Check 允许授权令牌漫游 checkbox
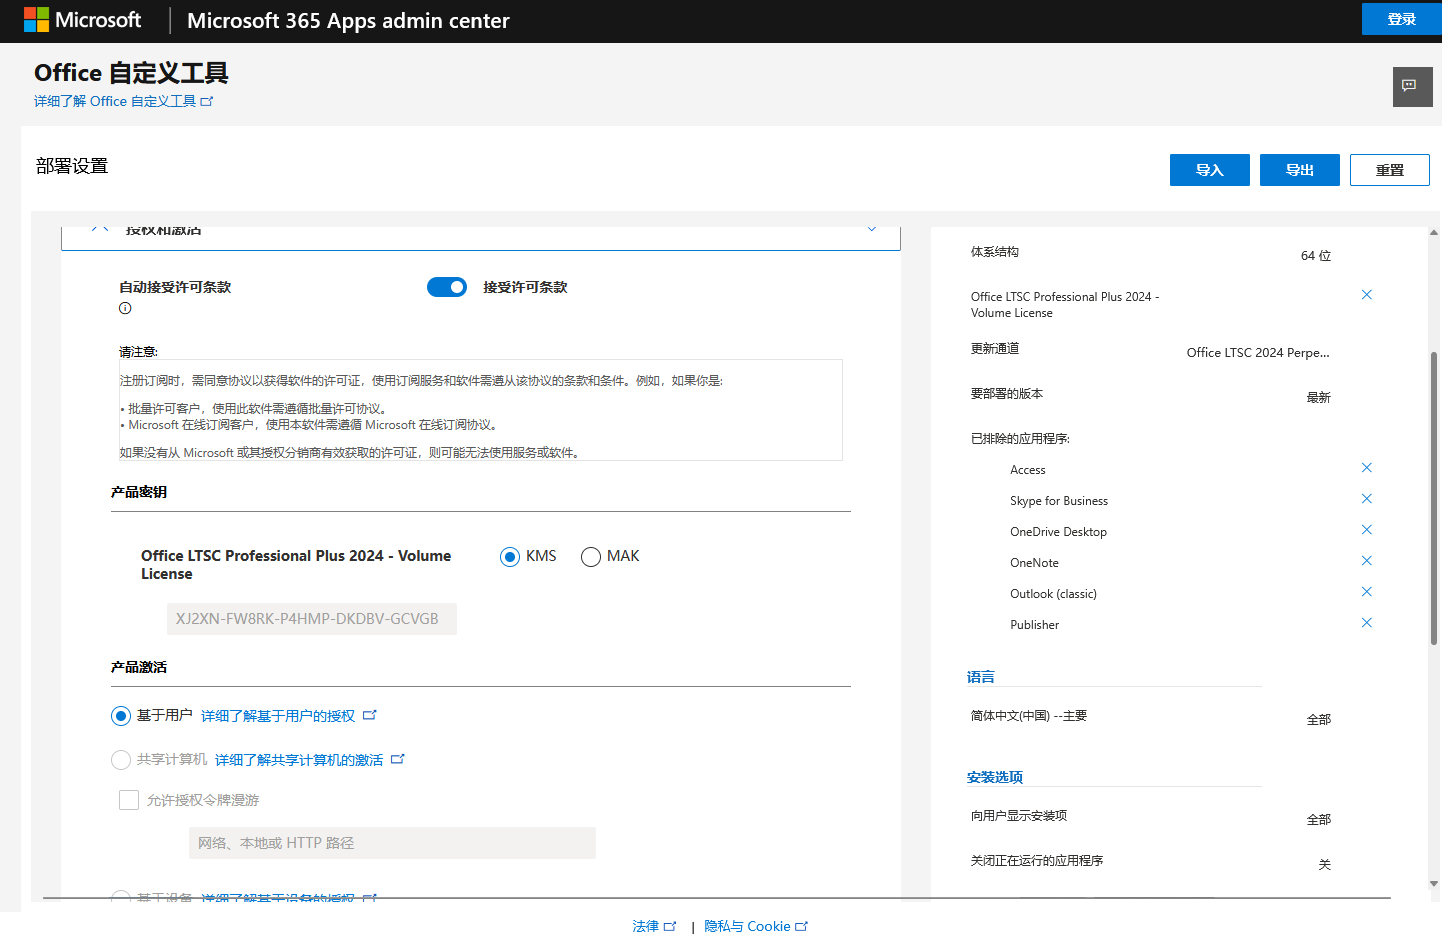Screen dimensions: 1442x934 click(x=129, y=800)
